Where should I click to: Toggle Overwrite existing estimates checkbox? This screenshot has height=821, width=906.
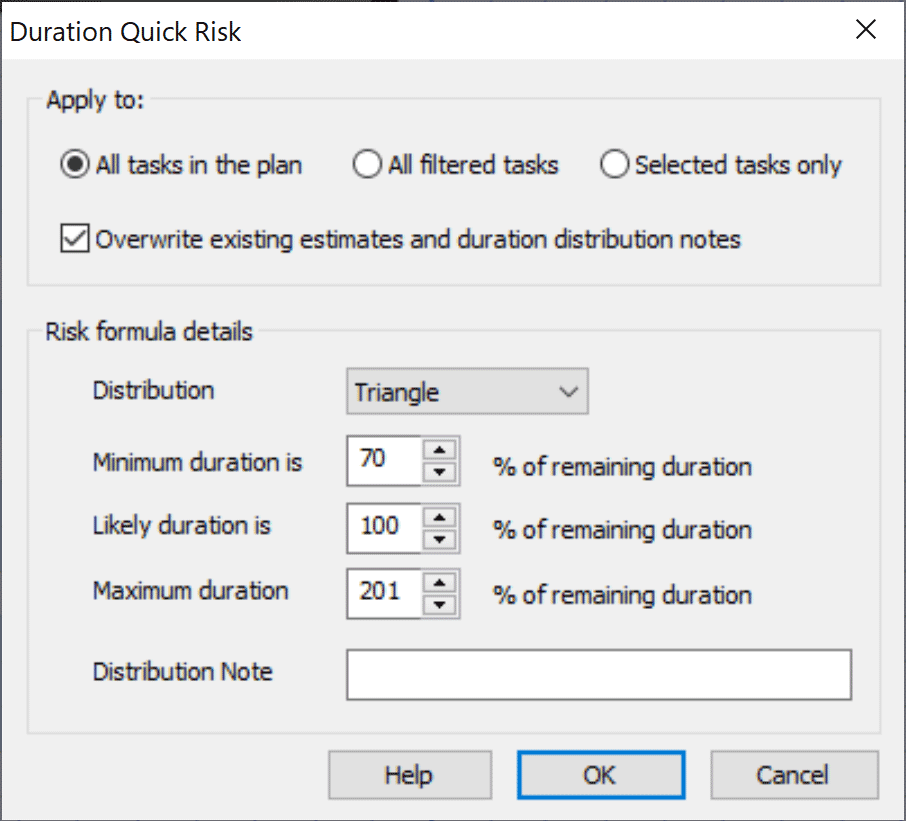point(75,240)
